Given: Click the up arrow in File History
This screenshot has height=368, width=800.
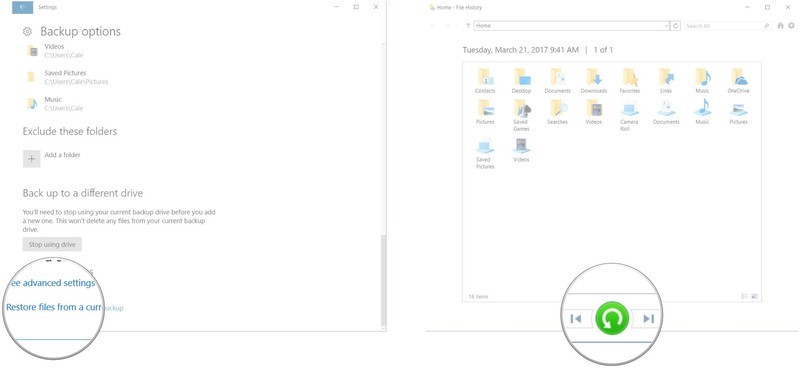Looking at the screenshot, I should click(468, 26).
